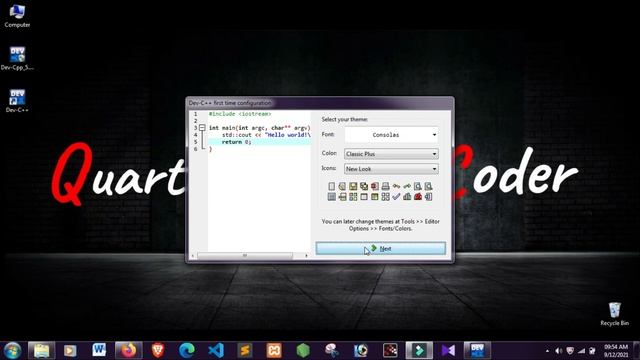Click the volume speaker tray icon
This screenshot has height=360, width=640.
click(559, 351)
